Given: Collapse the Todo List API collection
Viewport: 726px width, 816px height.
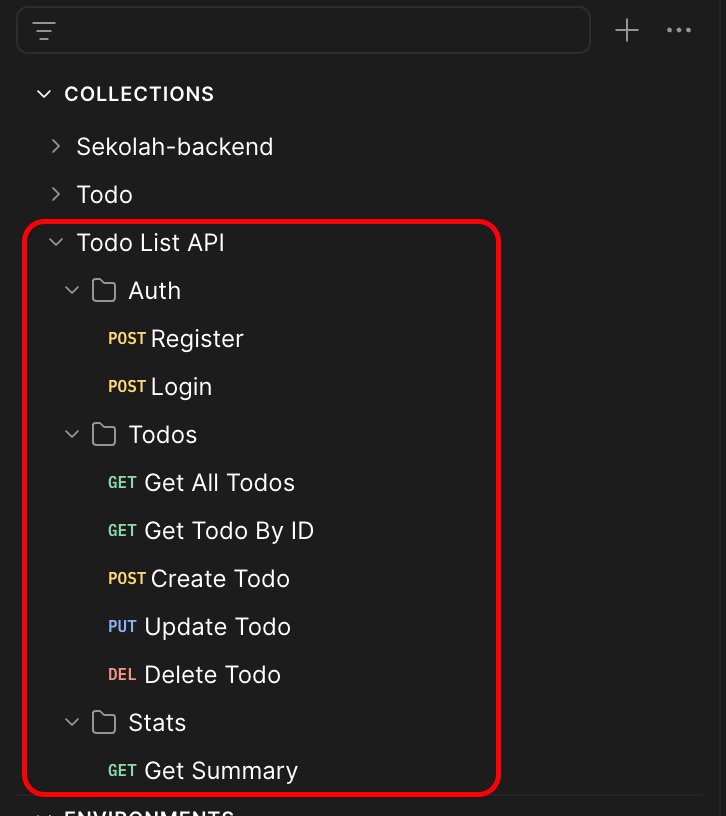Looking at the screenshot, I should [56, 243].
